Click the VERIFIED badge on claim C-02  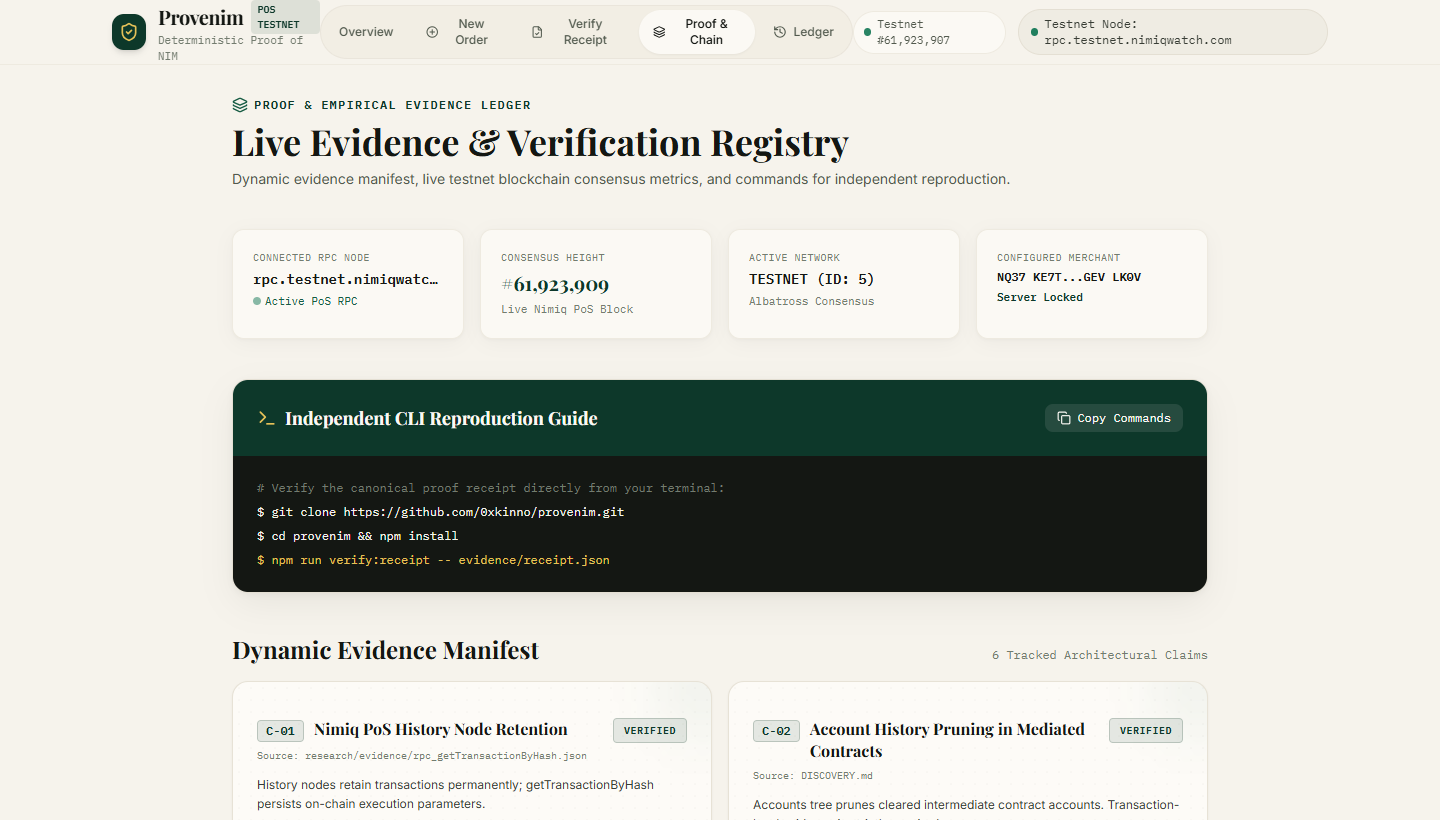1146,730
